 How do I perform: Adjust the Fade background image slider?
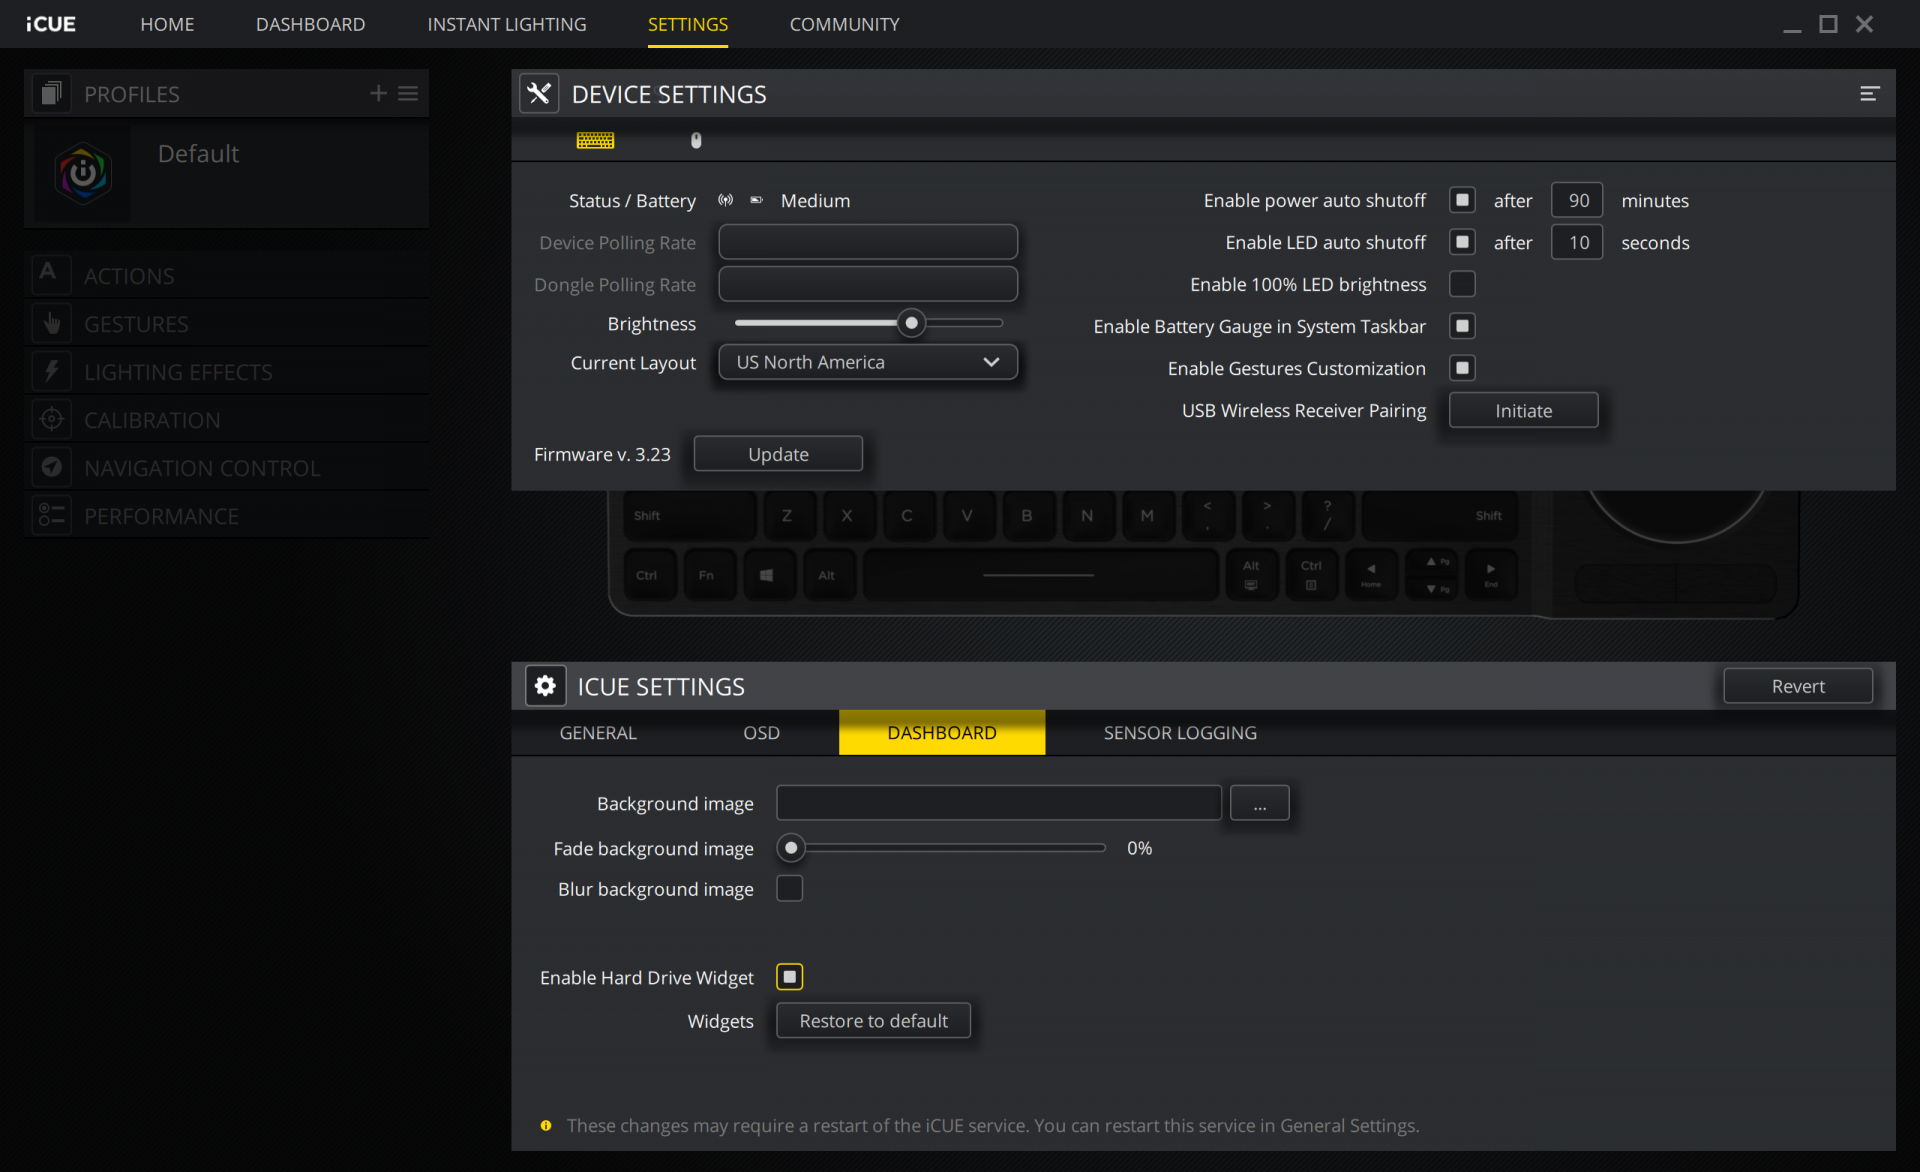pos(791,848)
